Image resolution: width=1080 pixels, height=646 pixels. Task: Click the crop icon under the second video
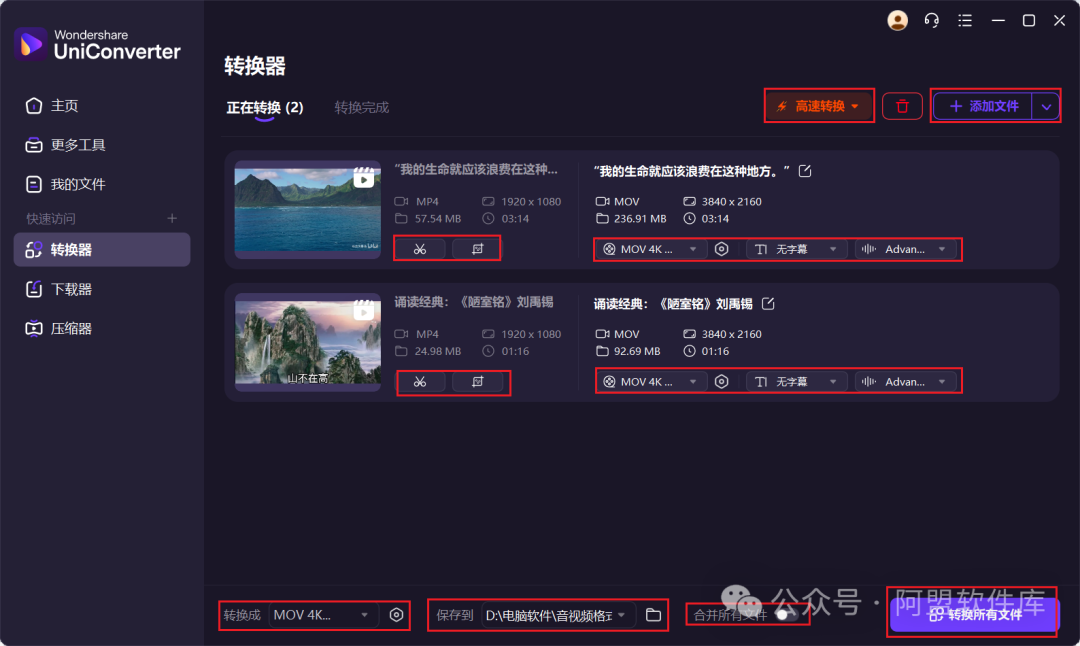[x=478, y=381]
